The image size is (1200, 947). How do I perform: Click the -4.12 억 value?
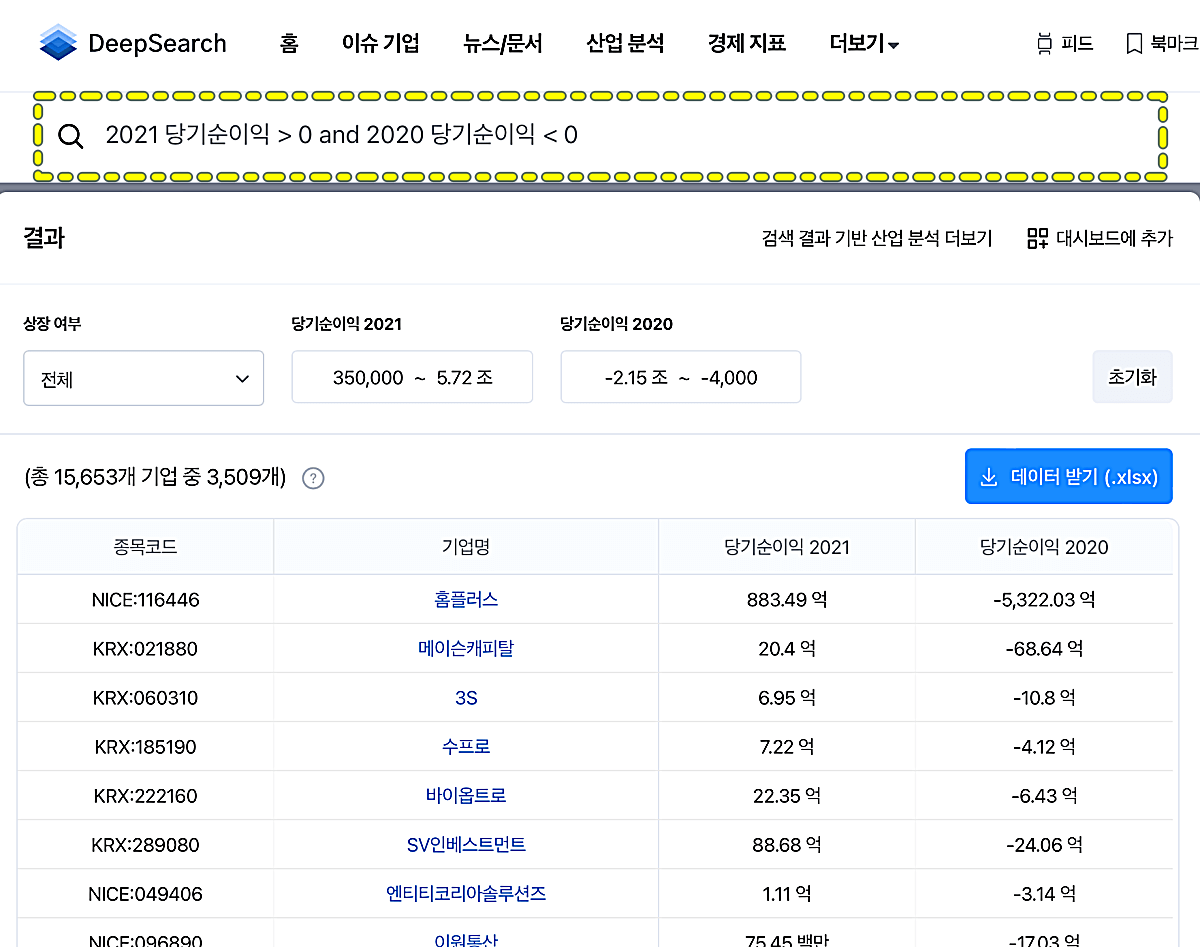pyautogui.click(x=1044, y=747)
